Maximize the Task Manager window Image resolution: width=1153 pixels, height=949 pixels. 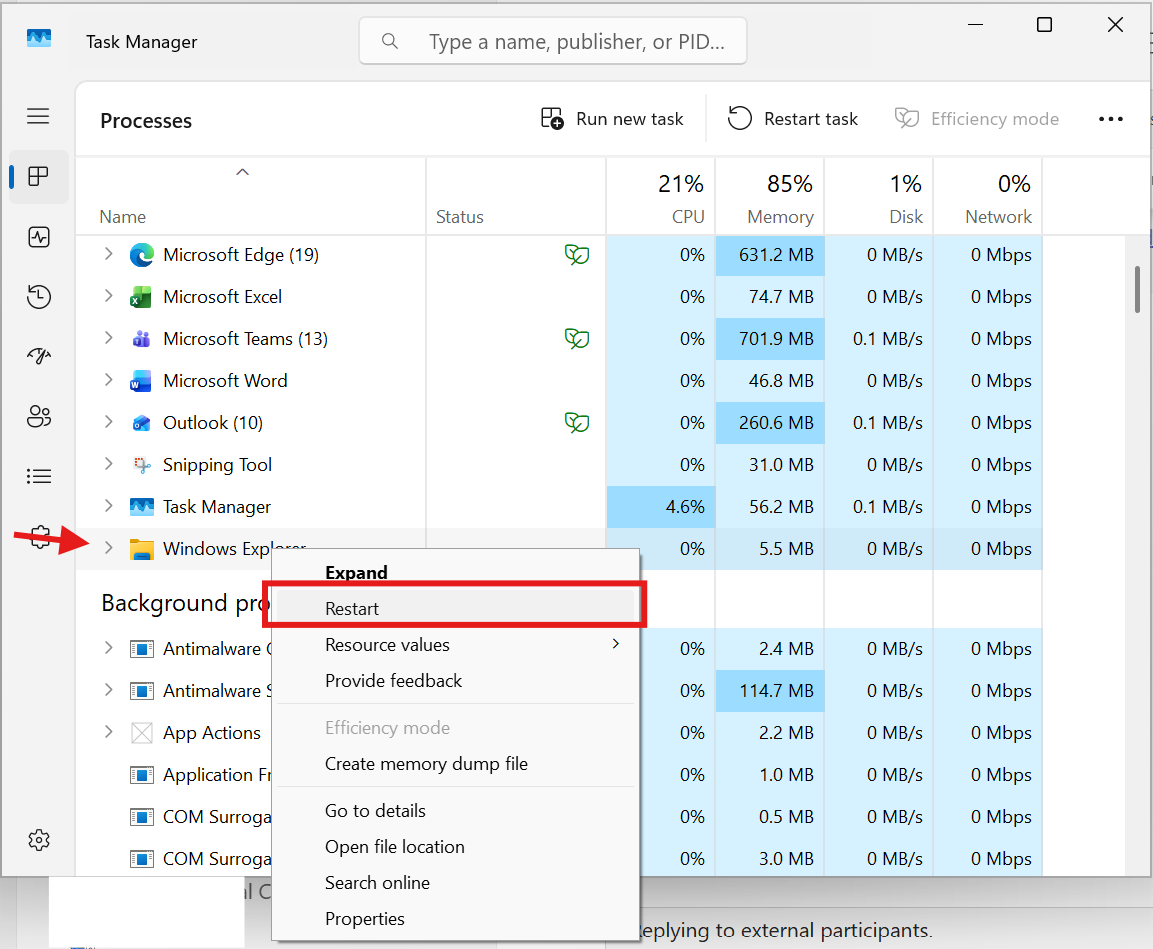click(1044, 24)
